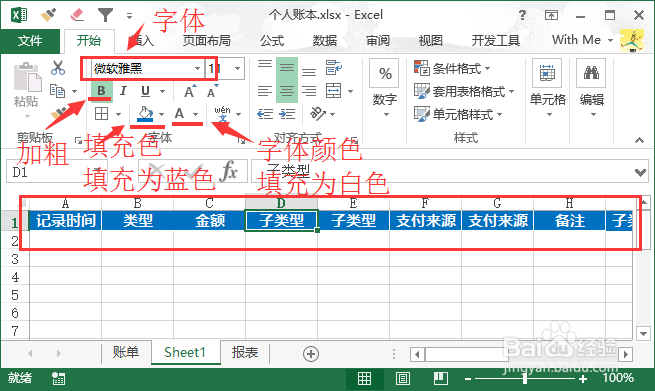Open the 单元格 cells group menu

(547, 88)
